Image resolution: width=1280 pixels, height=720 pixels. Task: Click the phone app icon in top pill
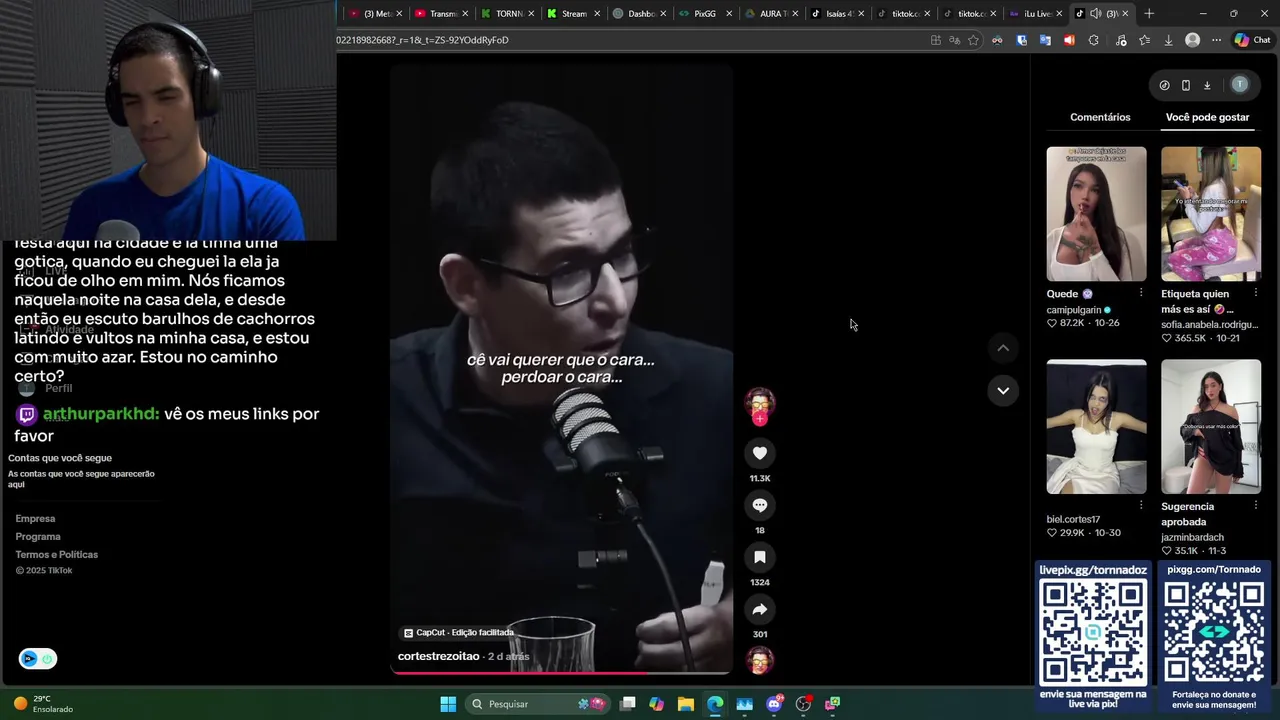click(x=1186, y=85)
